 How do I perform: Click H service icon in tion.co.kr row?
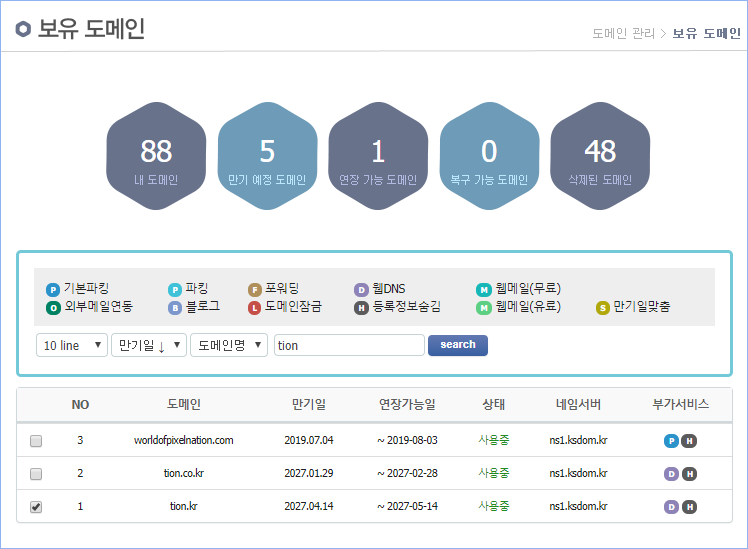pyautogui.click(x=689, y=474)
